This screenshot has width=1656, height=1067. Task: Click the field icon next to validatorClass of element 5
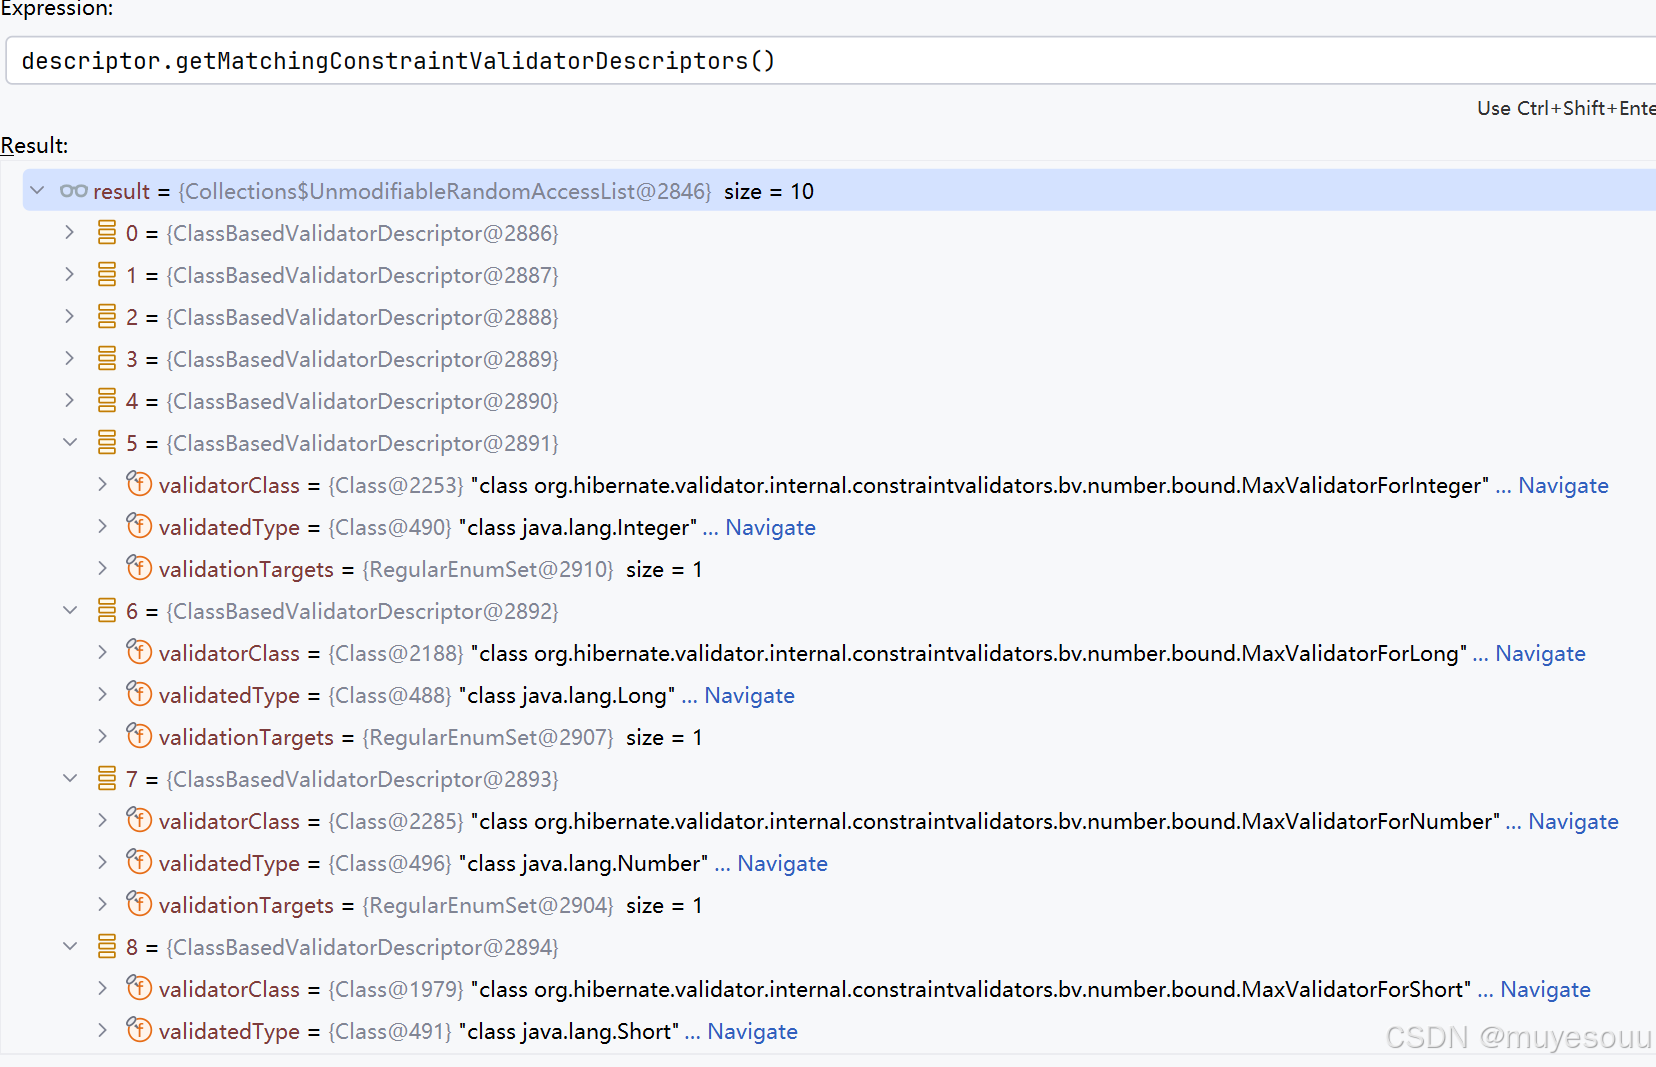coord(139,484)
